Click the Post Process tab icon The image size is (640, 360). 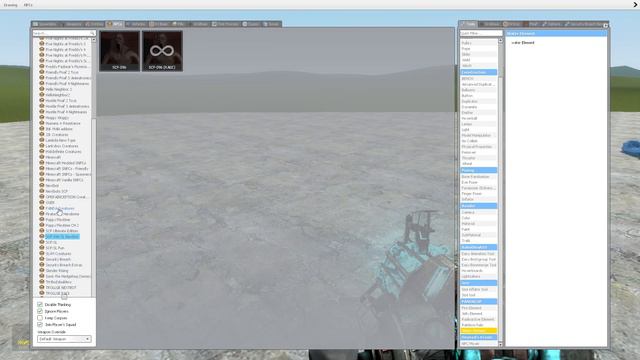pos(214,24)
